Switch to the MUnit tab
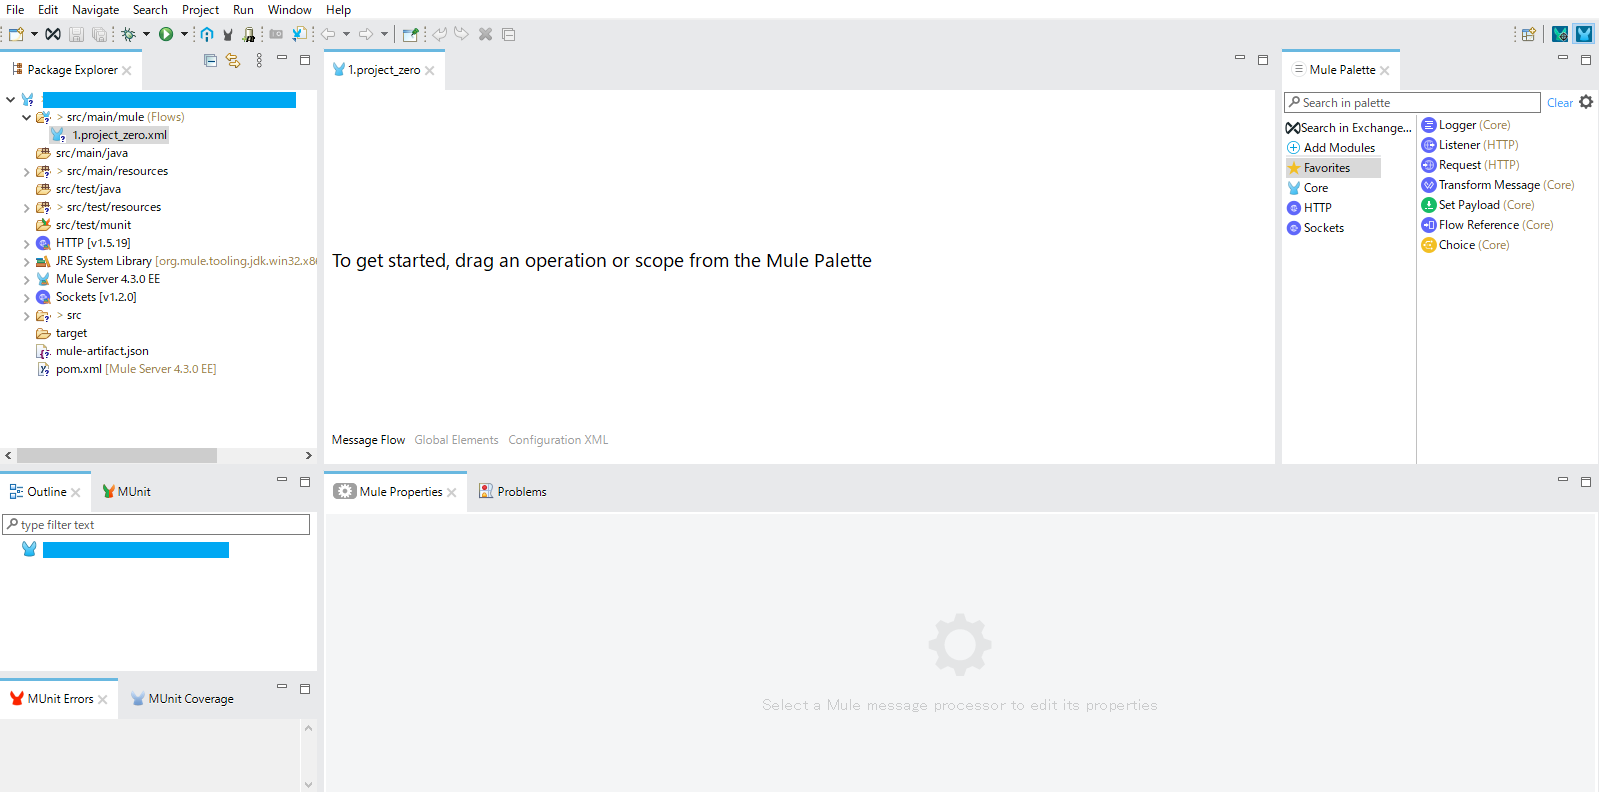Screen dimensions: 1599x792 (x=126, y=492)
